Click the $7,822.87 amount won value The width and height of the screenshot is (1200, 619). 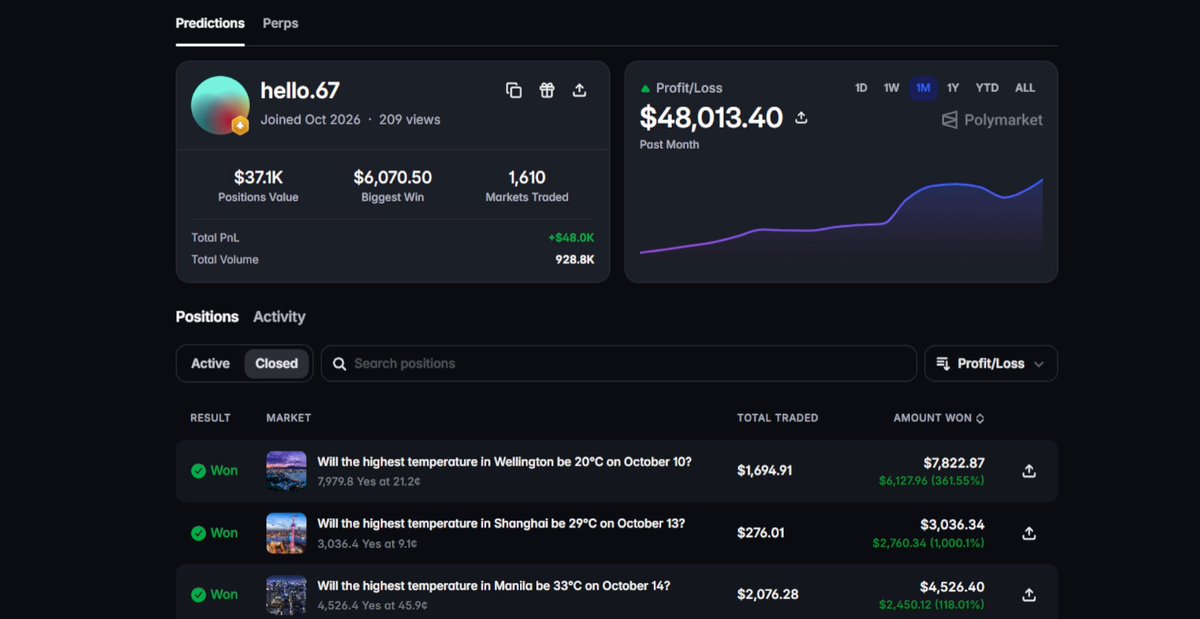coord(954,463)
